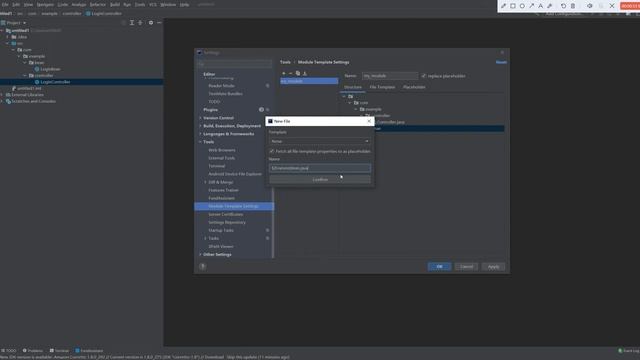Image resolution: width=640 pixels, height=360 pixels.
Task: Select Module Template Settings in sidebar
Action: (234, 206)
